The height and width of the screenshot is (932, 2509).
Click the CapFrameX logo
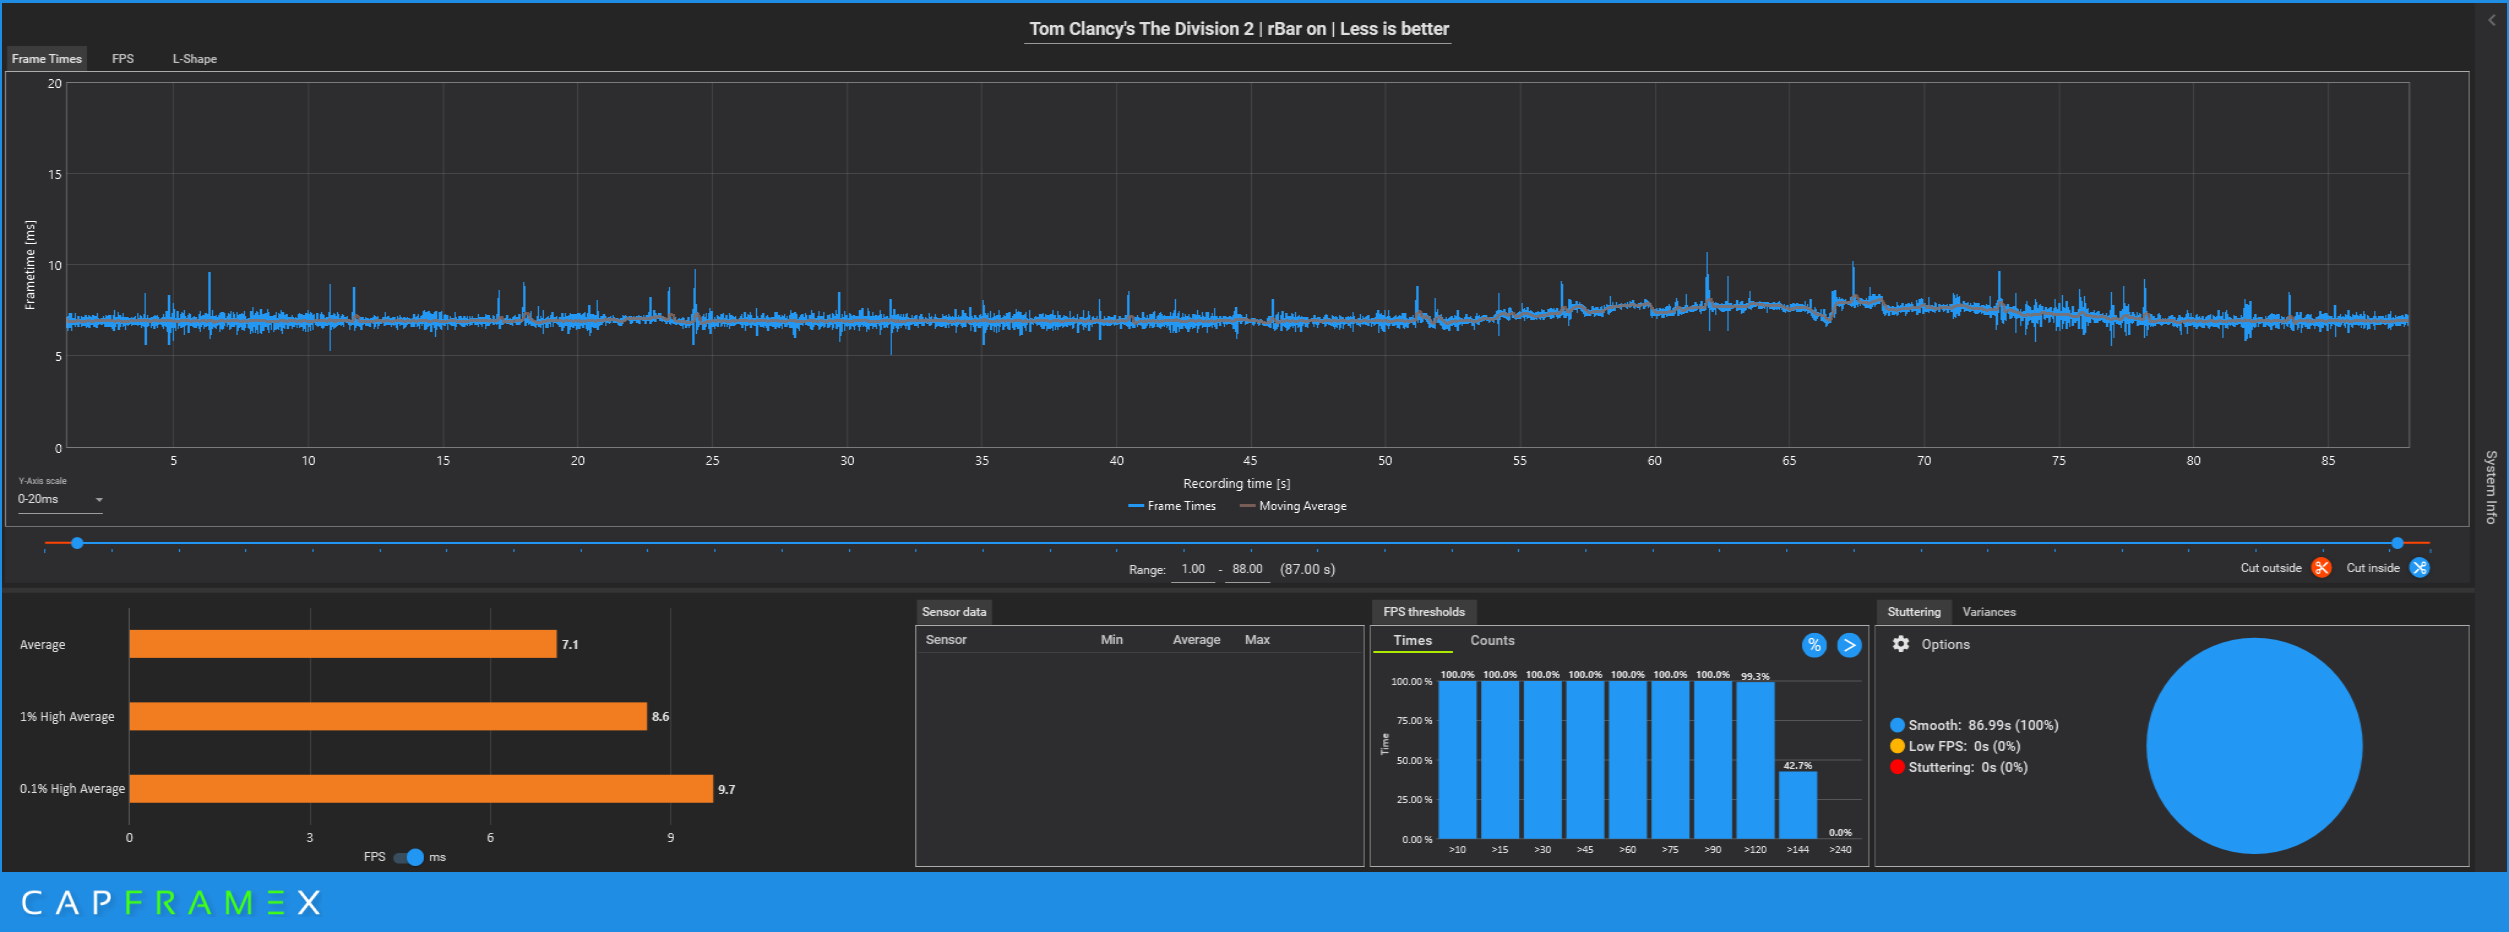coord(171,903)
